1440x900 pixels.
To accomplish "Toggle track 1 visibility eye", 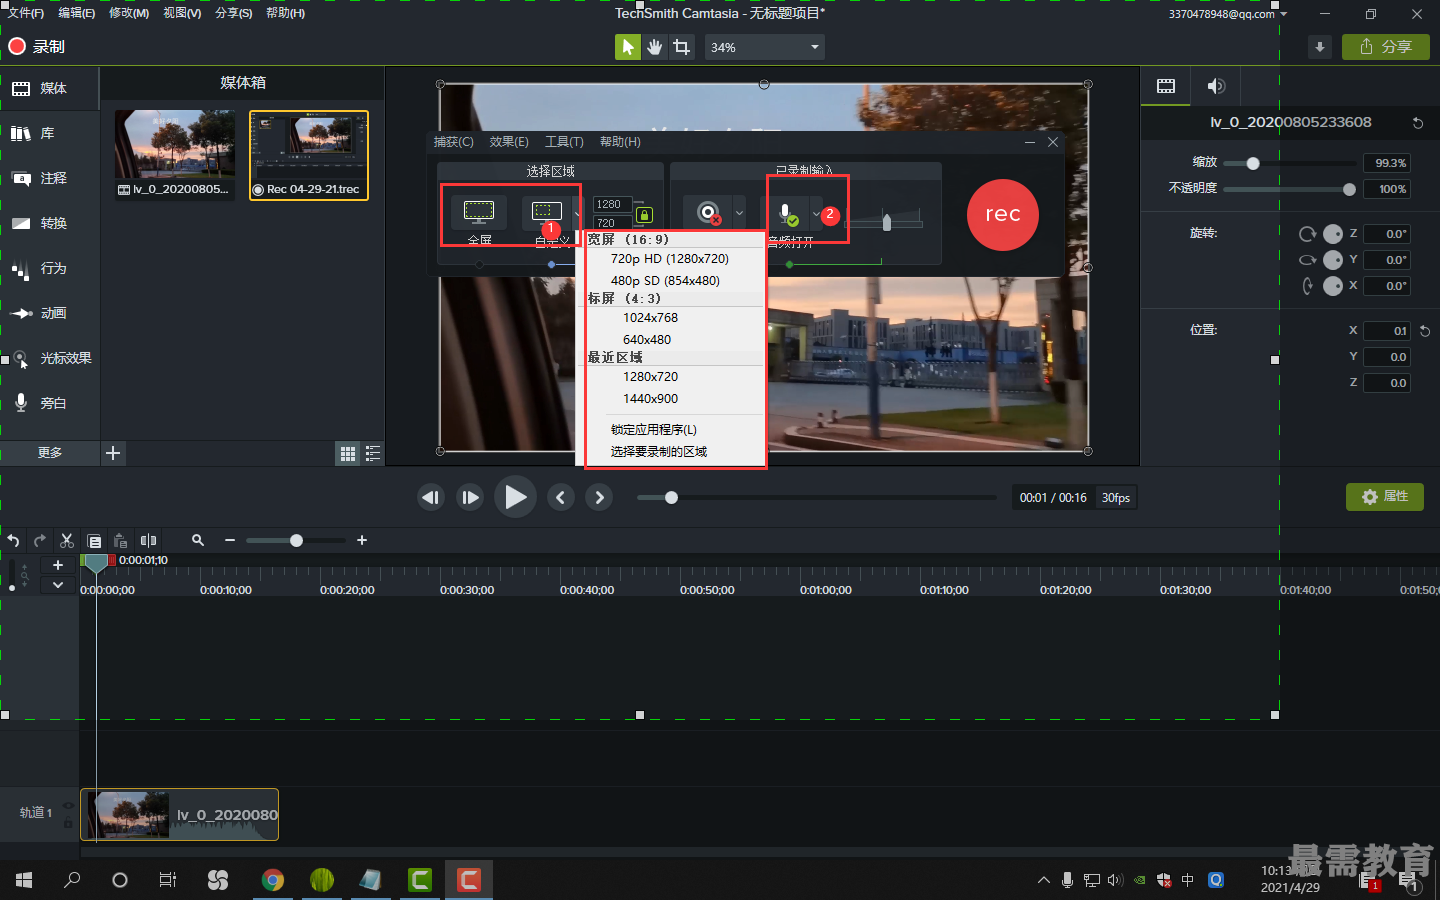I will tap(68, 806).
